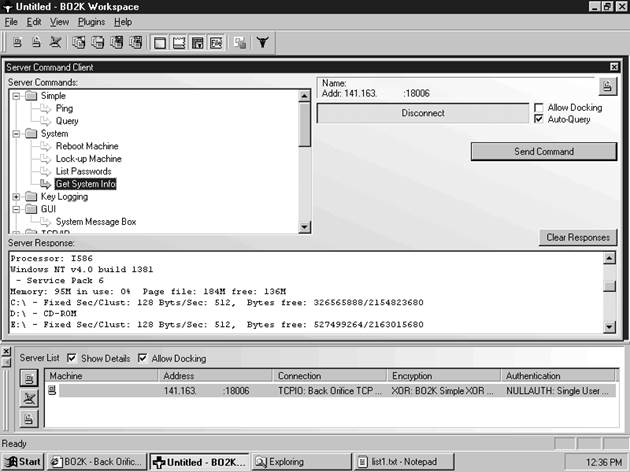
Task: Click the bottom button left of the server list
Action: pos(28,418)
